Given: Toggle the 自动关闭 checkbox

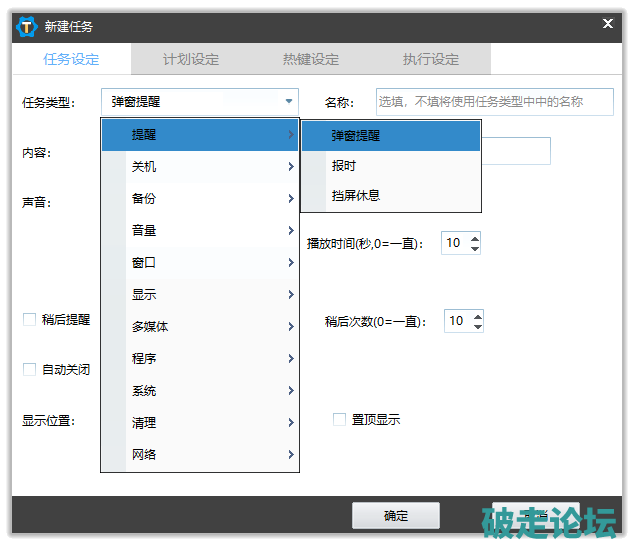Looking at the screenshot, I should [30, 369].
